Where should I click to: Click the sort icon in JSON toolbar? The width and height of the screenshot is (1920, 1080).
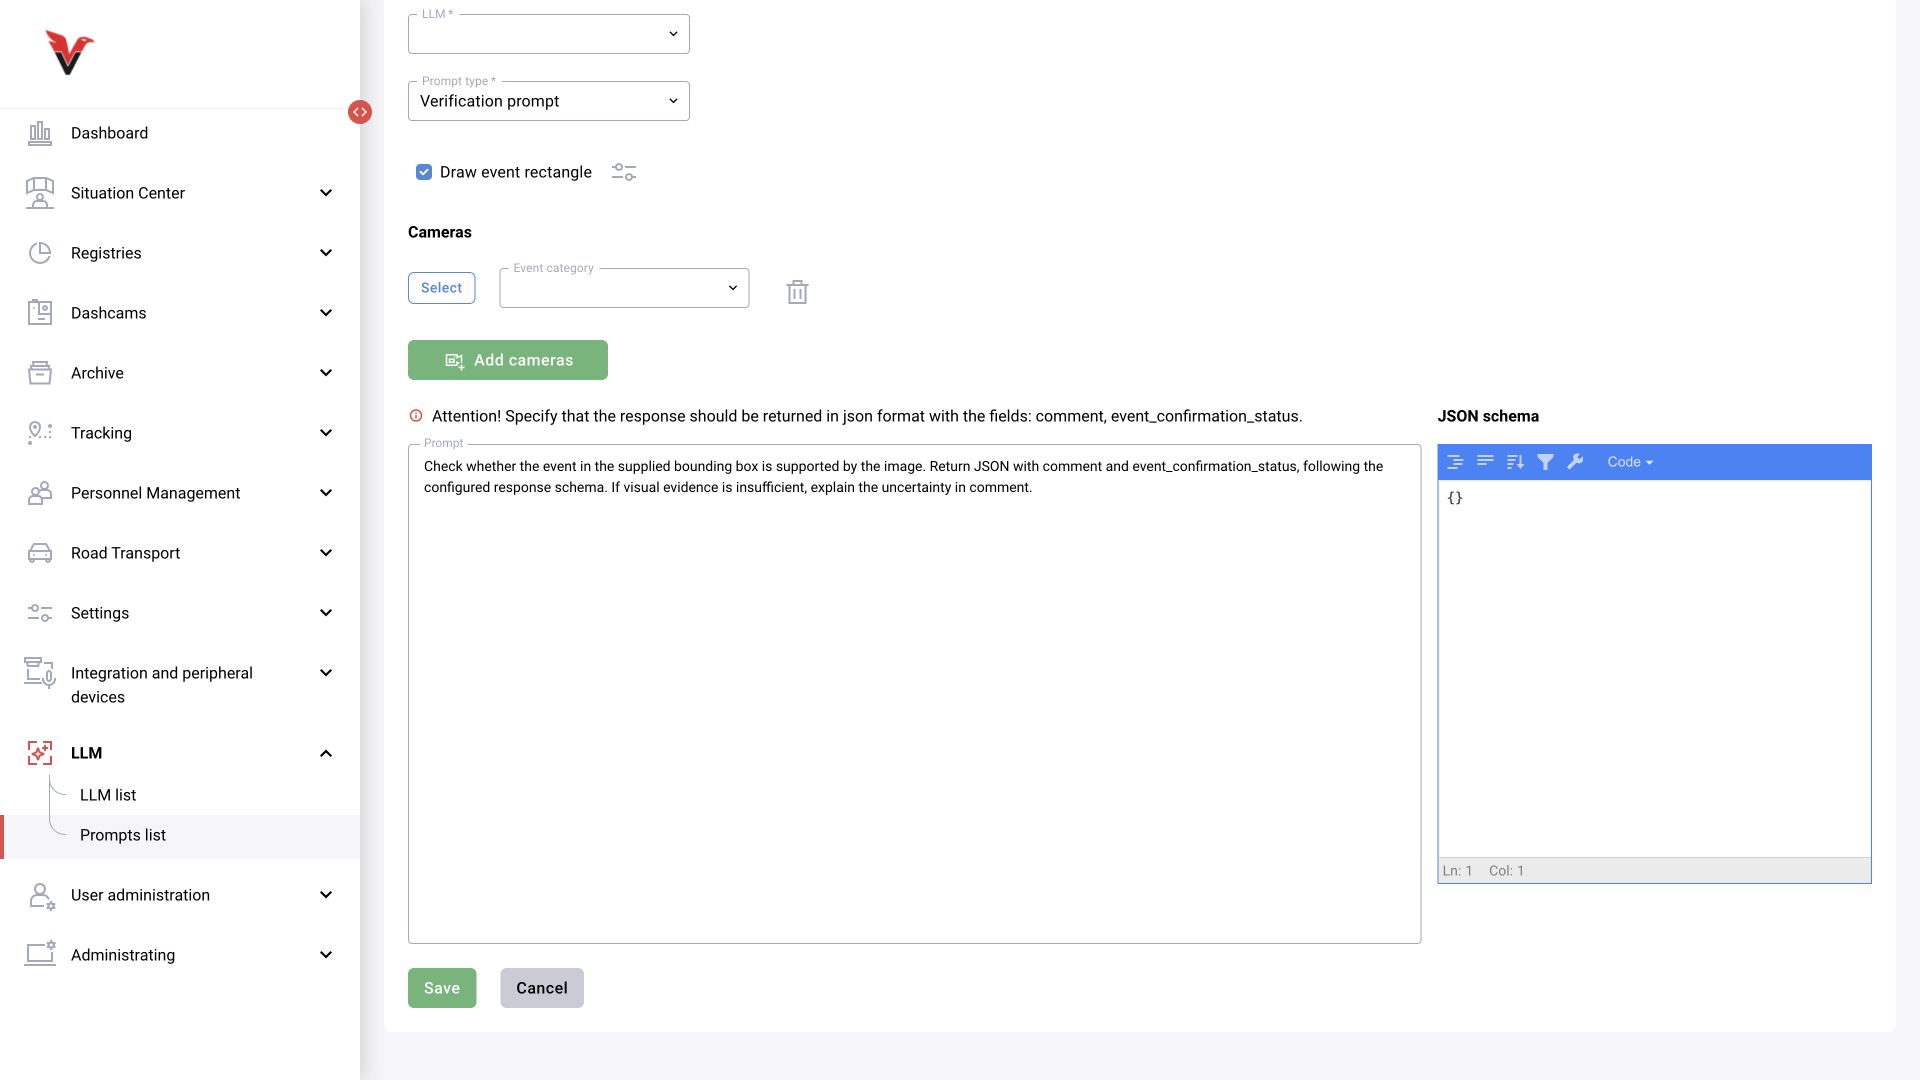pos(1515,462)
